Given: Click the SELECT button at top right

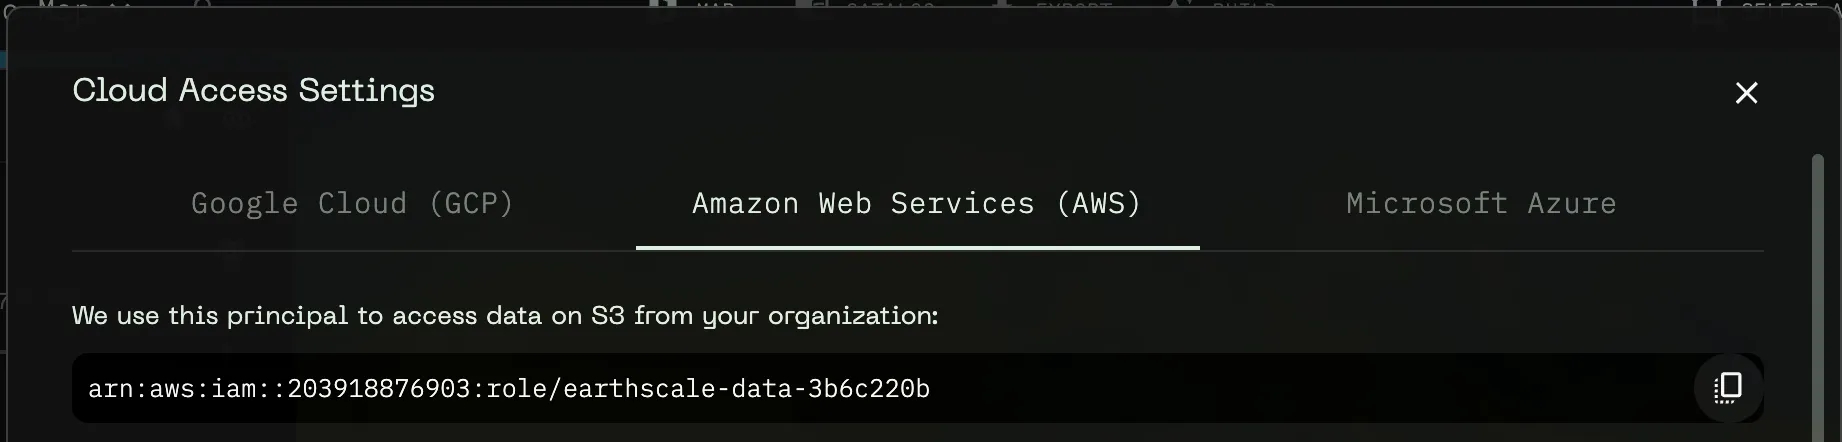Looking at the screenshot, I should pos(1778,5).
